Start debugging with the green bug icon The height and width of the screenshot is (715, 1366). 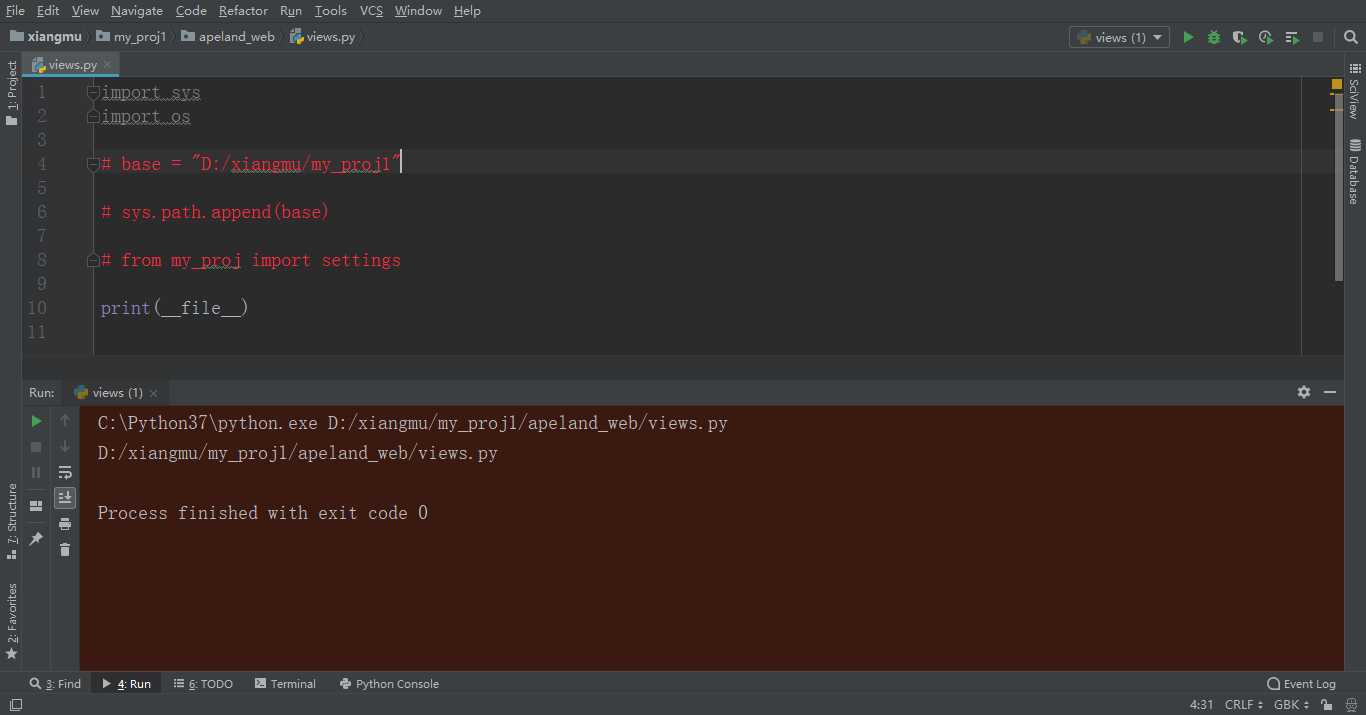1214,37
